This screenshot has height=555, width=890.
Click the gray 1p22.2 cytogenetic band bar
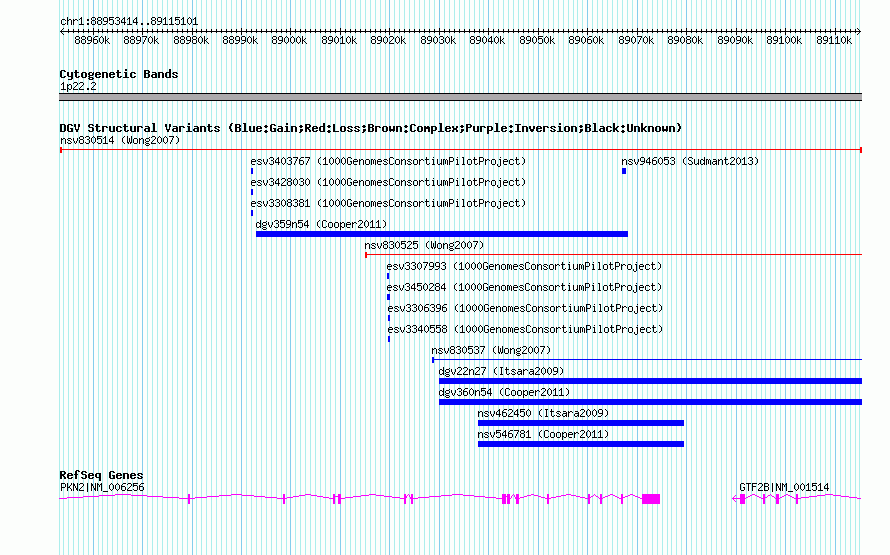click(x=460, y=97)
